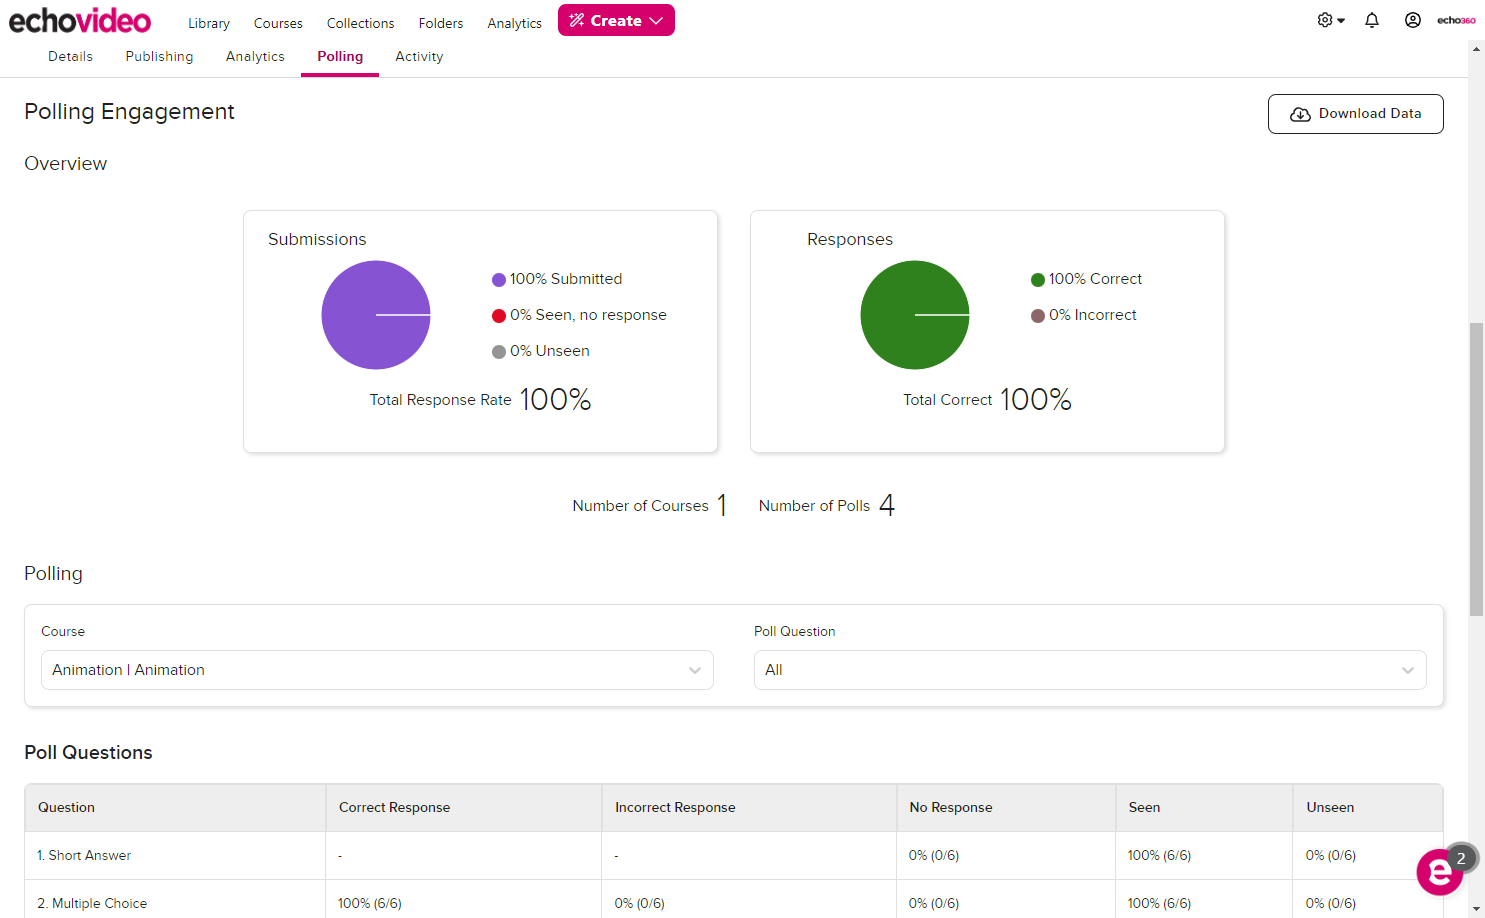1485x918 pixels.
Task: Click the notifications bell icon
Action: coord(1371,19)
